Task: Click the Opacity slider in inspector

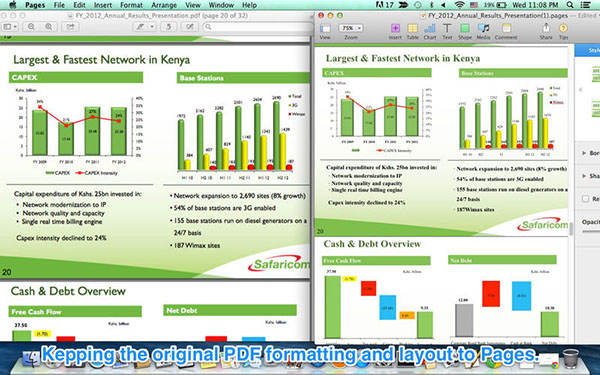Action: click(x=591, y=231)
